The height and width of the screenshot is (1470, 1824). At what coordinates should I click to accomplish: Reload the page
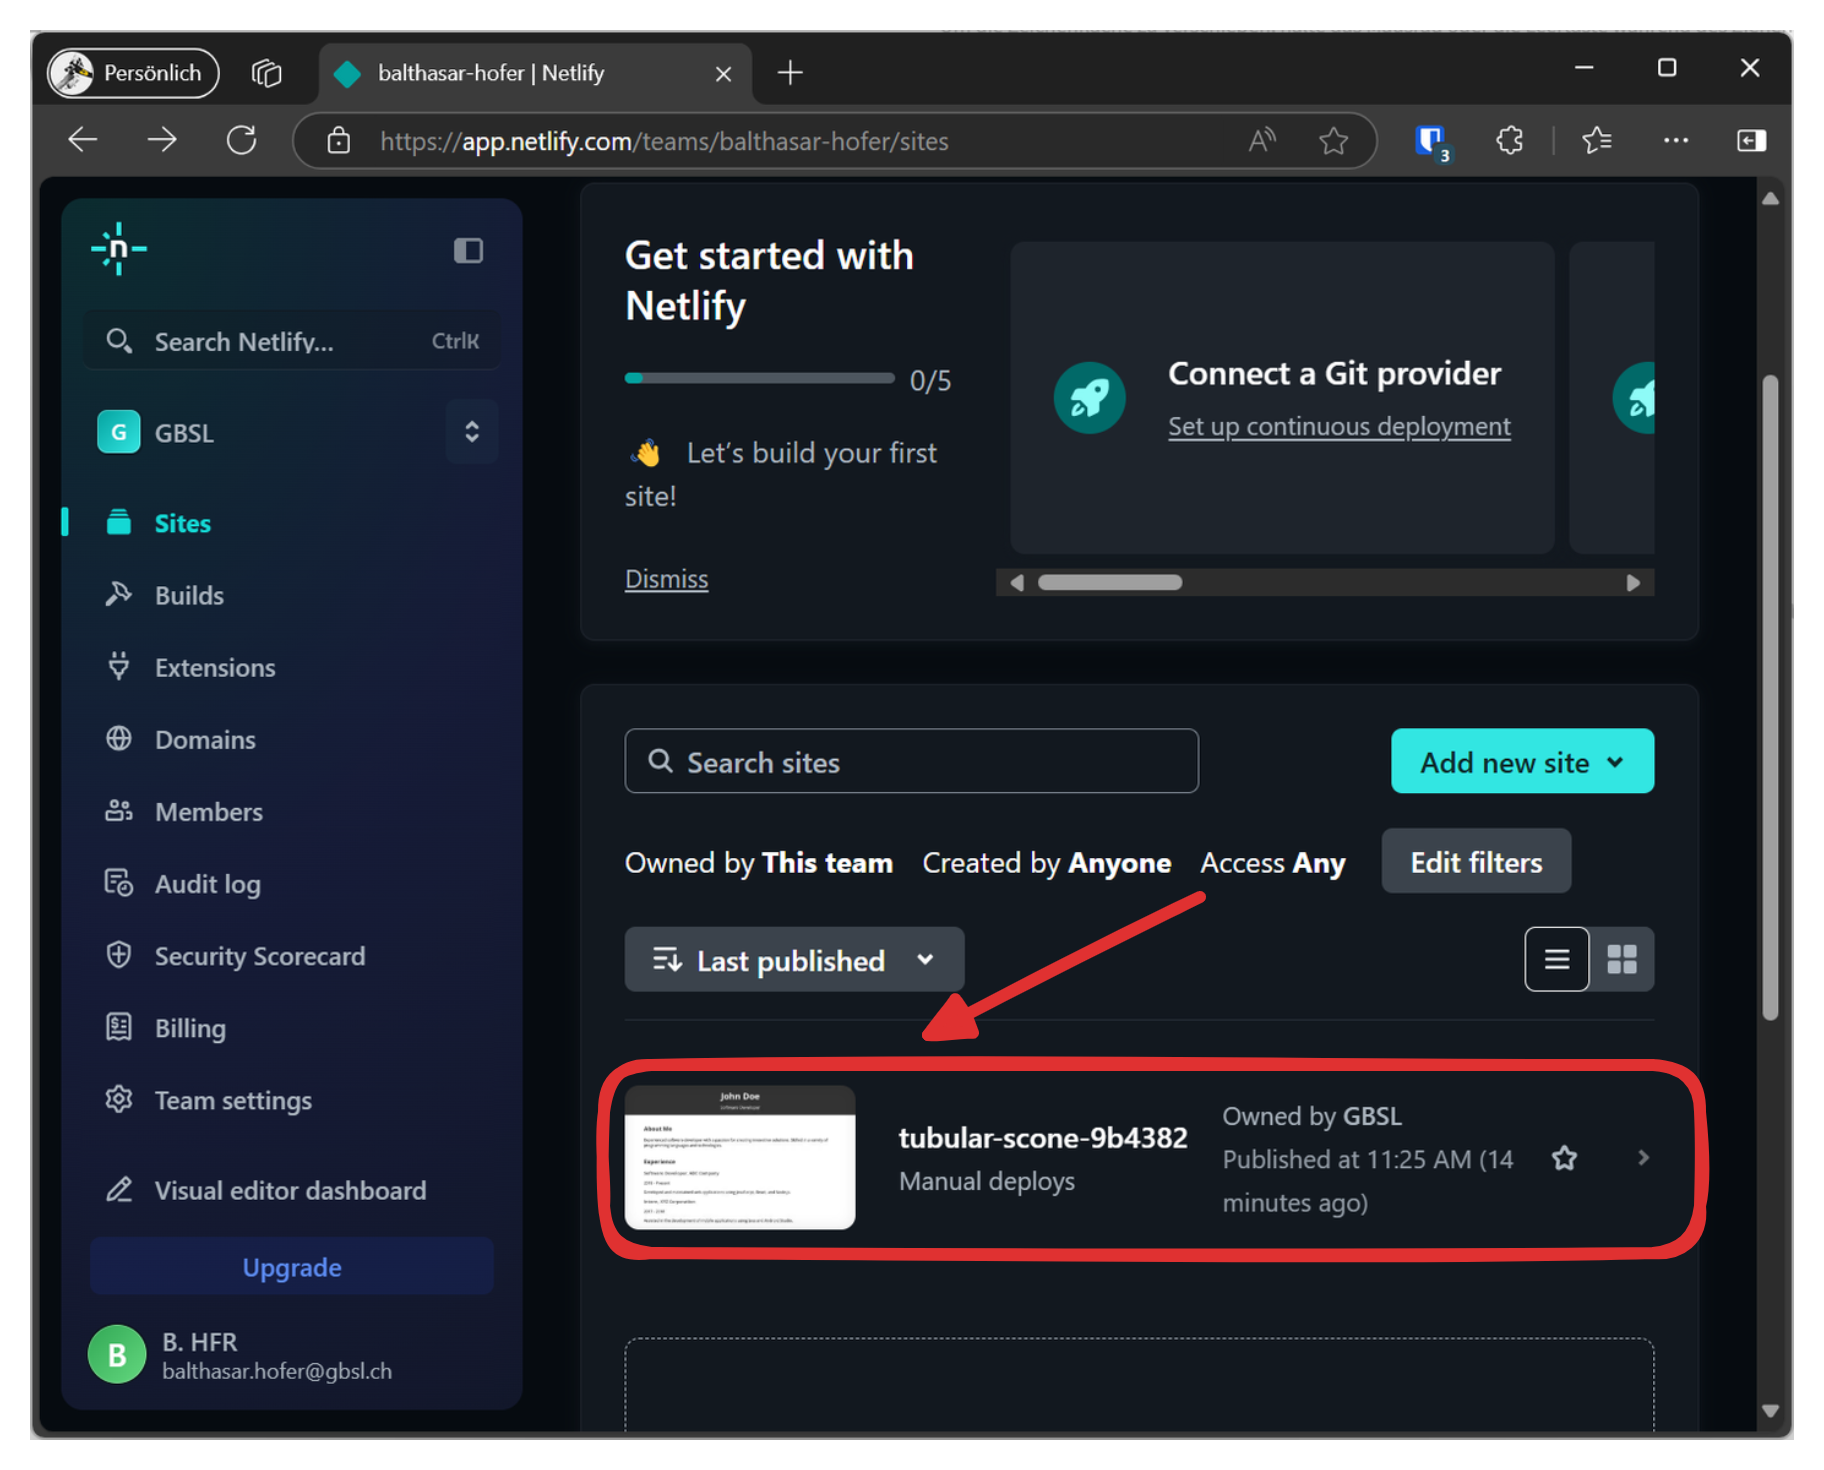[x=241, y=140]
